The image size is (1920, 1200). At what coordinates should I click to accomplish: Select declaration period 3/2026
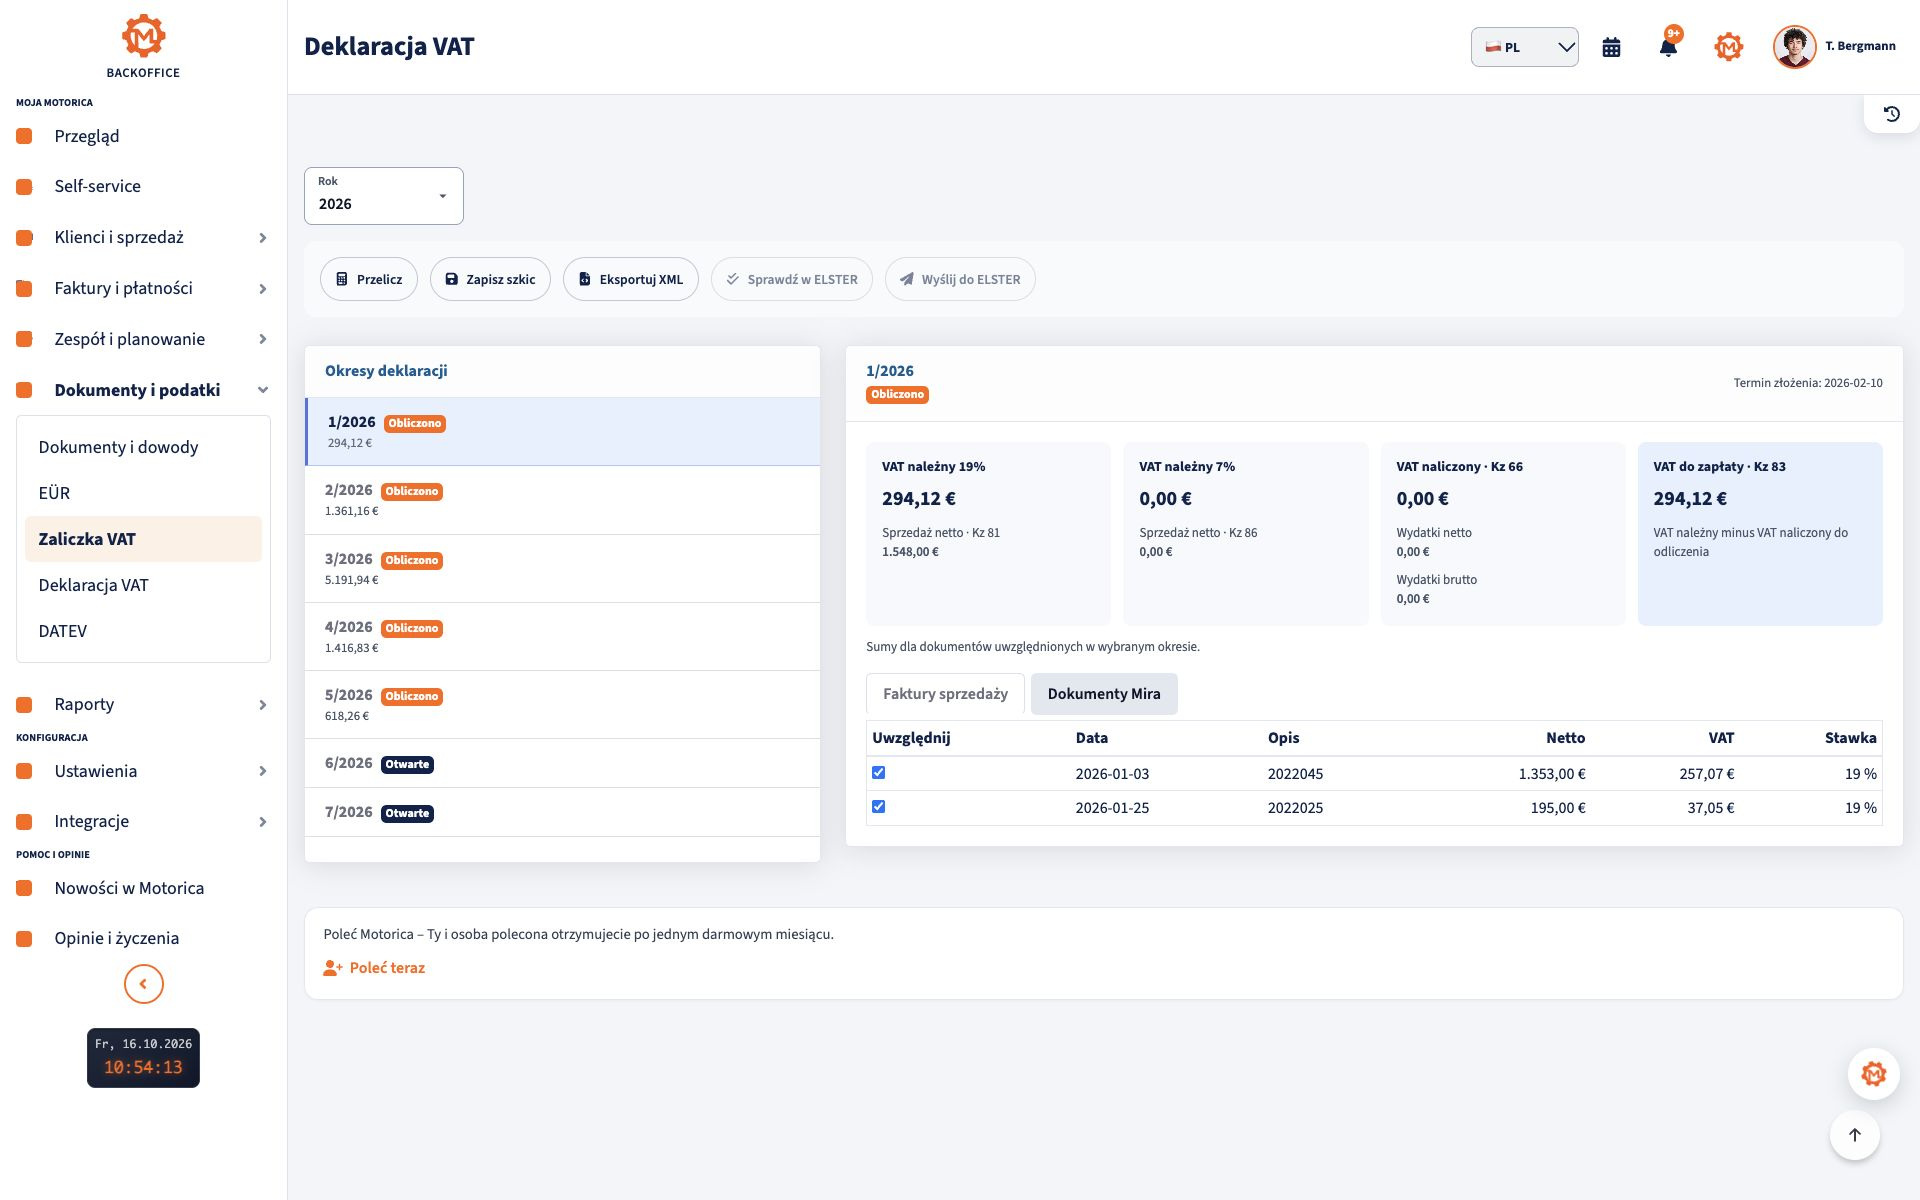pos(562,568)
